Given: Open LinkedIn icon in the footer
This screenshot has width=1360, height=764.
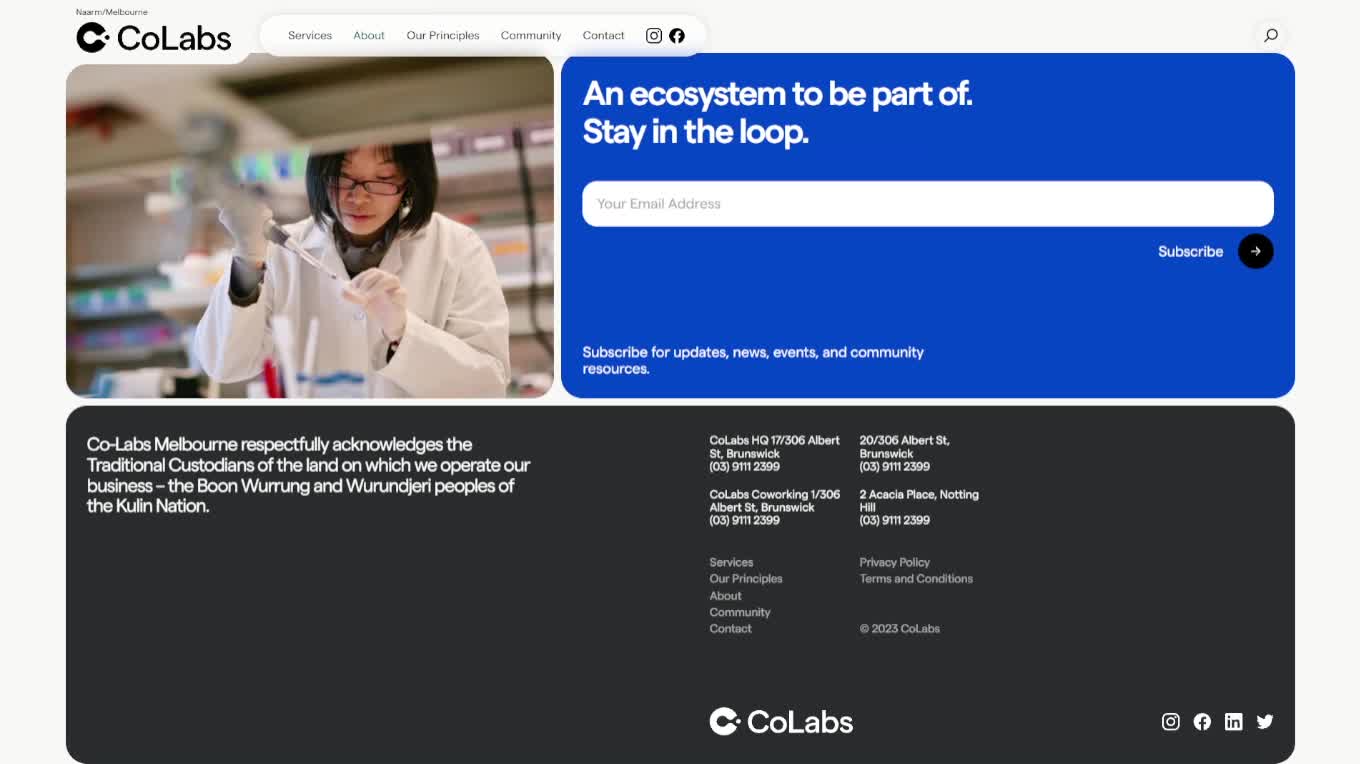Looking at the screenshot, I should pos(1234,721).
